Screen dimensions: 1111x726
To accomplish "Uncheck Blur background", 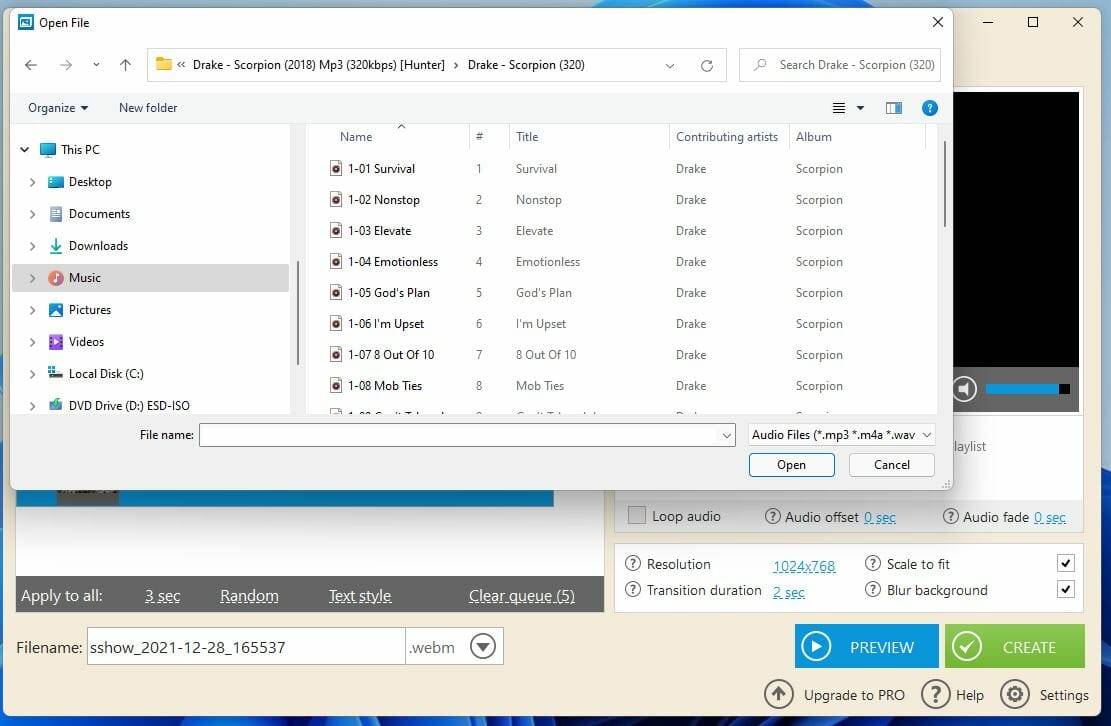I will 1066,589.
